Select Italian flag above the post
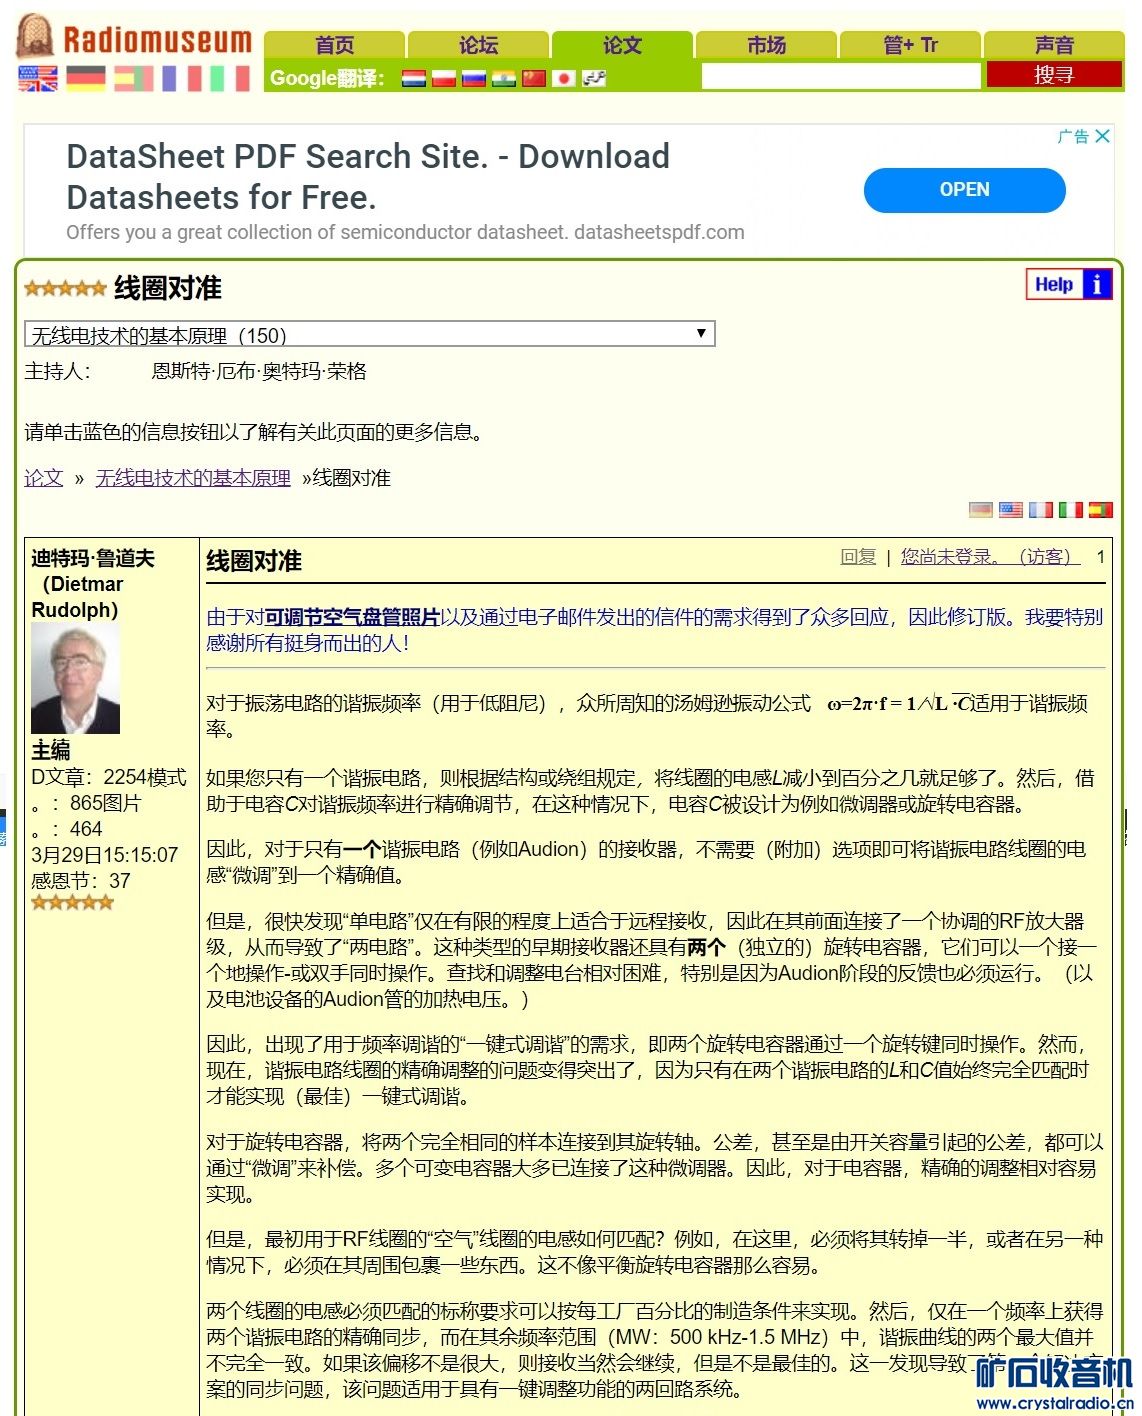Screen dimensions: 1142x1416 pyautogui.click(x=1071, y=510)
